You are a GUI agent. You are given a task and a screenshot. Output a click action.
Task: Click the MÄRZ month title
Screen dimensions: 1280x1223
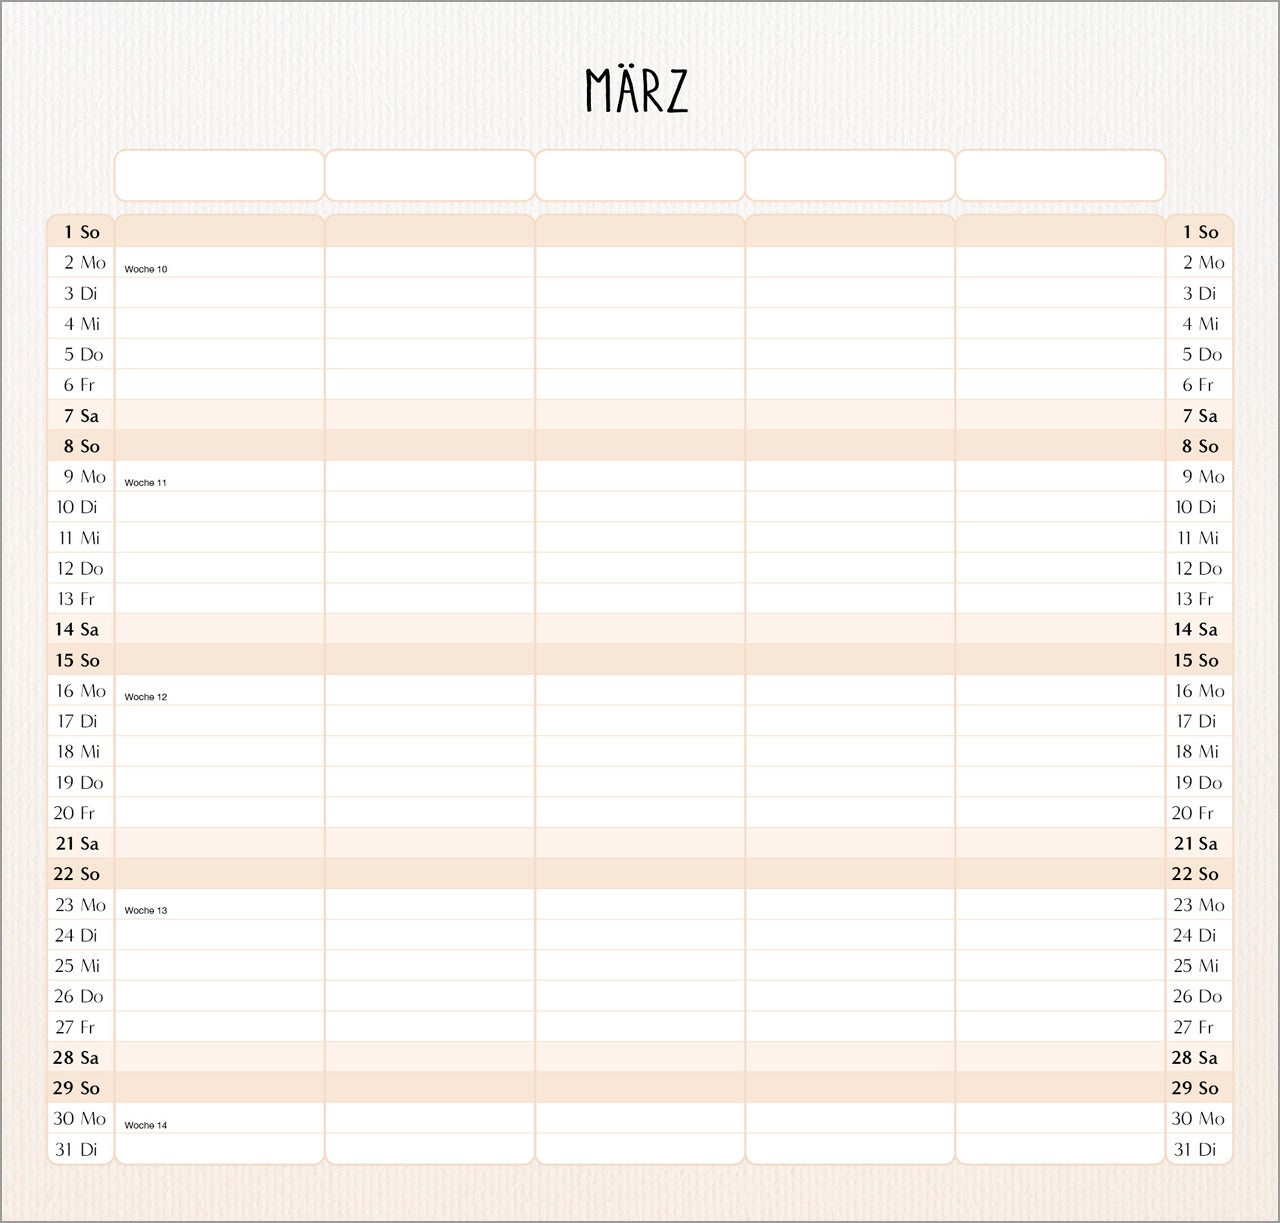click(636, 90)
